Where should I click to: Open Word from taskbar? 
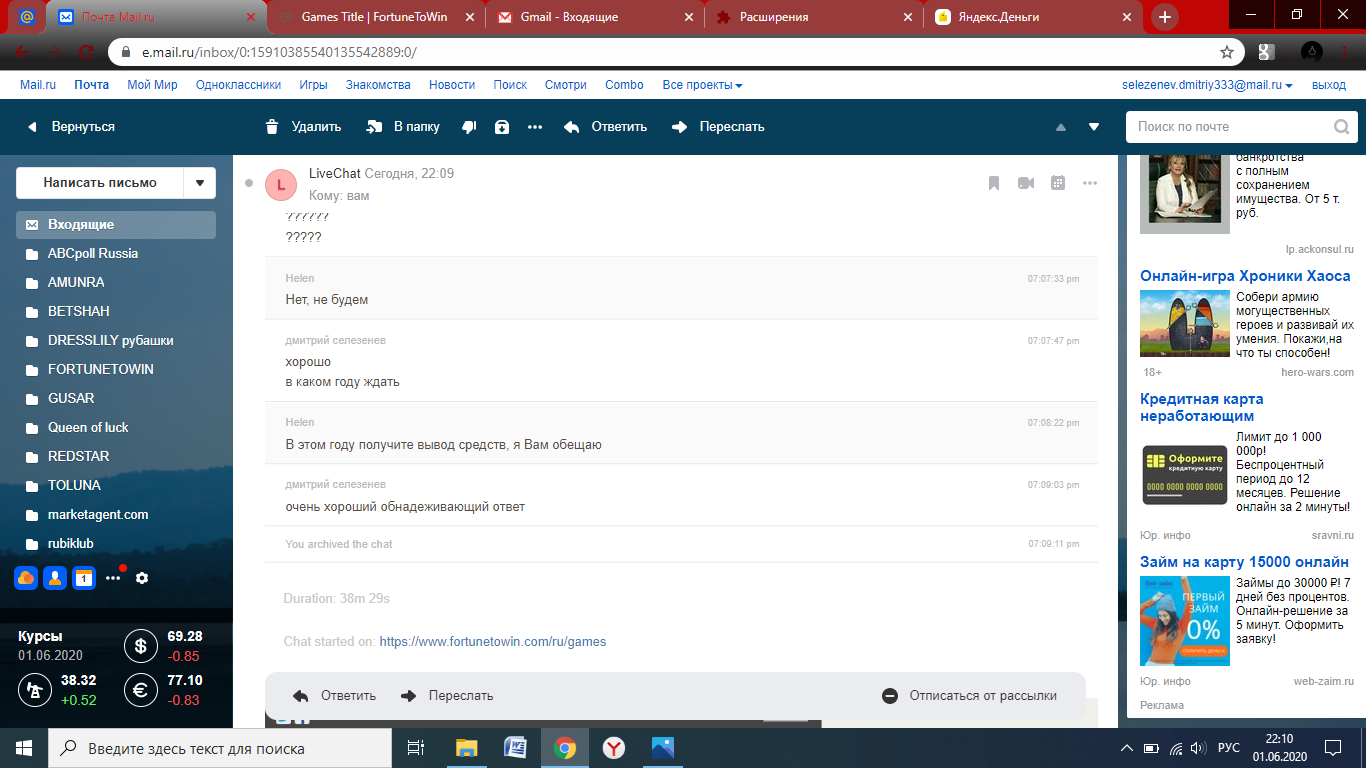pyautogui.click(x=516, y=748)
